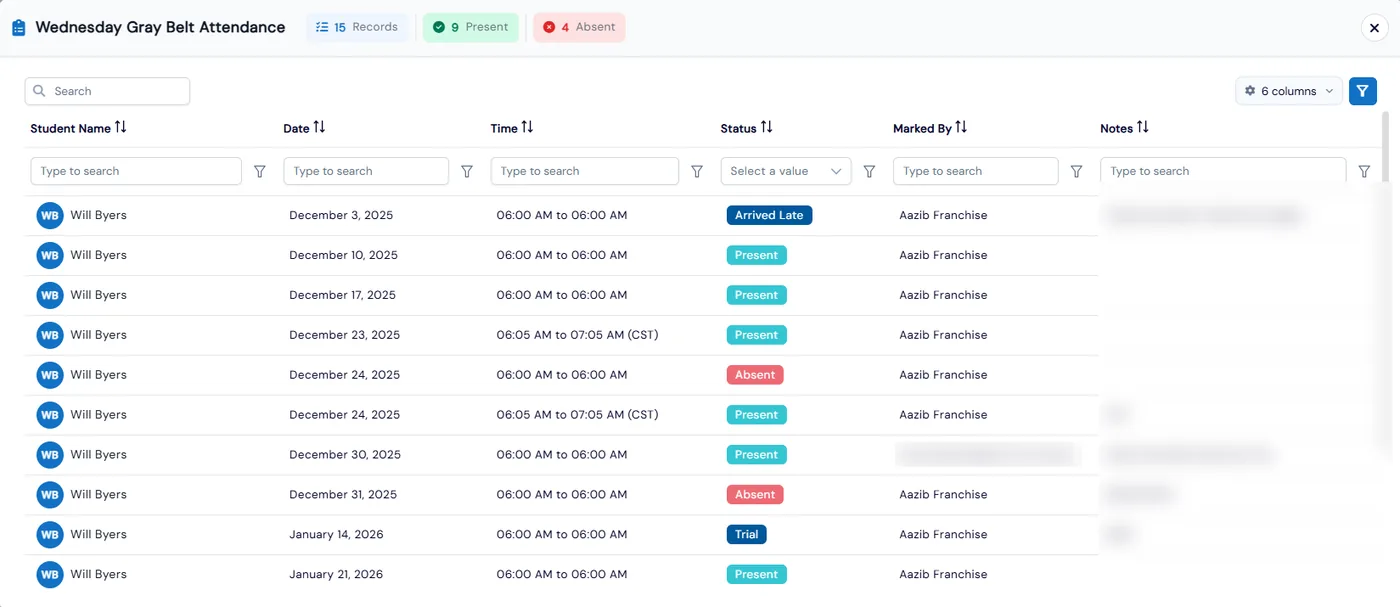Screen dimensions: 1400x607
Task: Expand the Status 'Select a value' dropdown
Action: click(786, 171)
